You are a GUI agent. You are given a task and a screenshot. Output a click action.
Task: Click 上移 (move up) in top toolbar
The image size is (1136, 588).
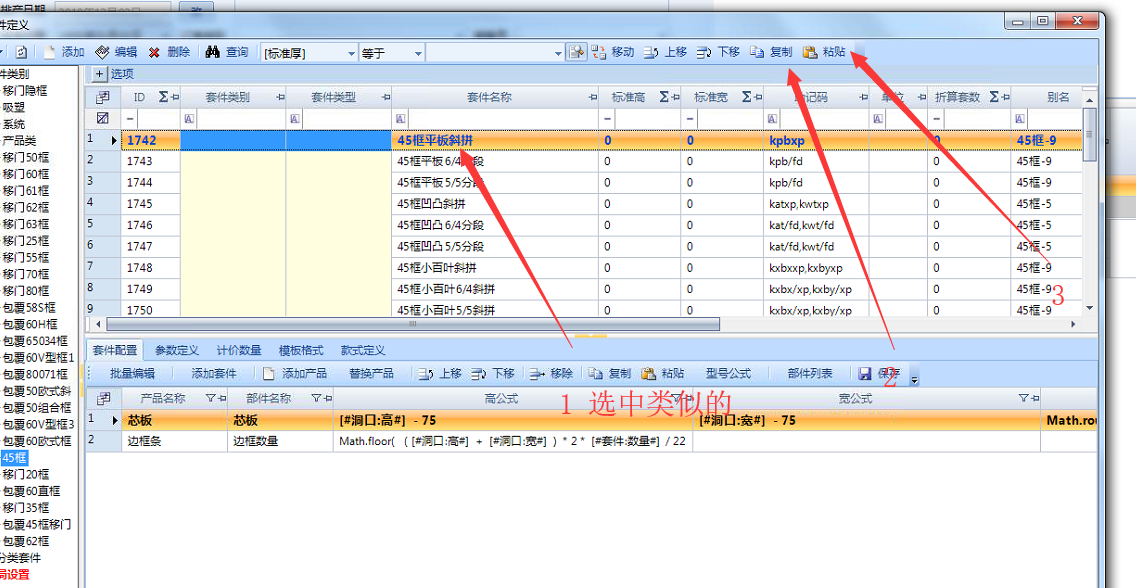(x=652, y=52)
